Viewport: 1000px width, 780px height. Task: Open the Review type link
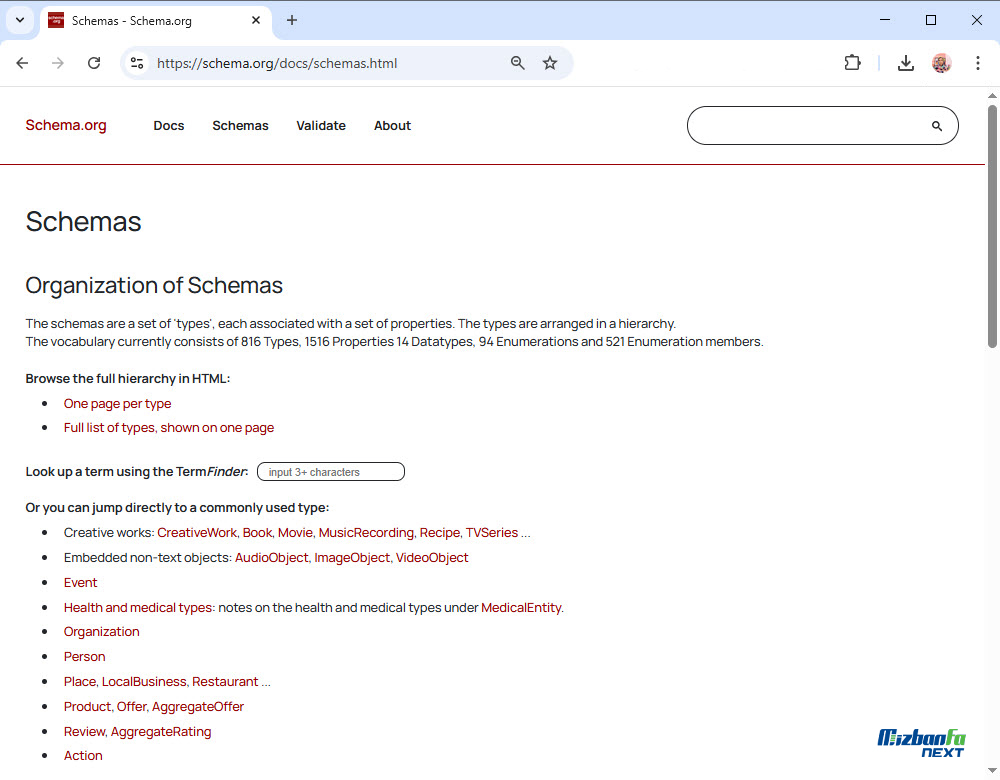point(85,732)
